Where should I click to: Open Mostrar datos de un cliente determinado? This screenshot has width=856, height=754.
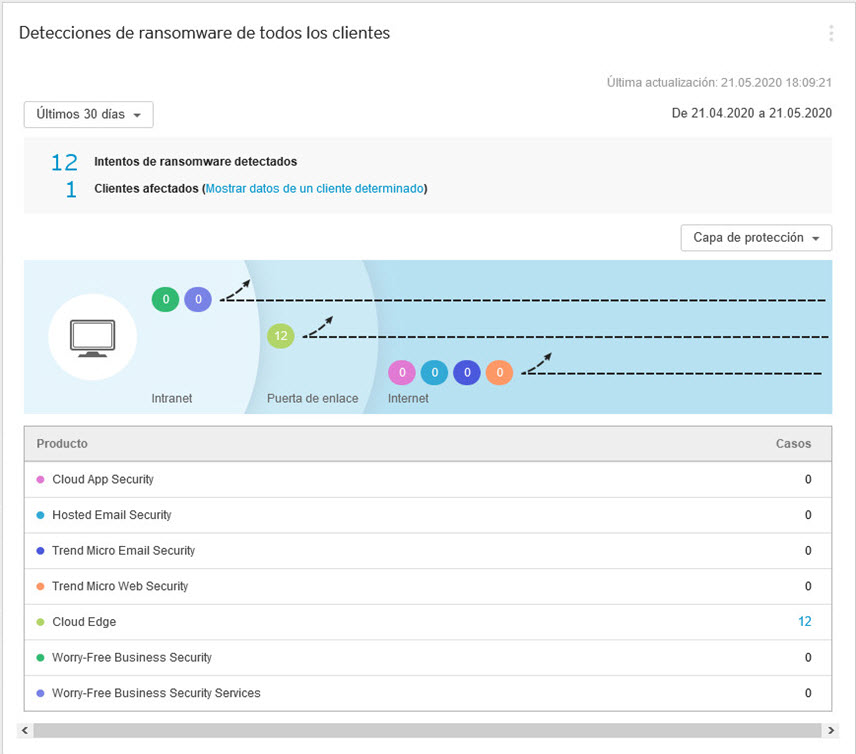pos(314,188)
